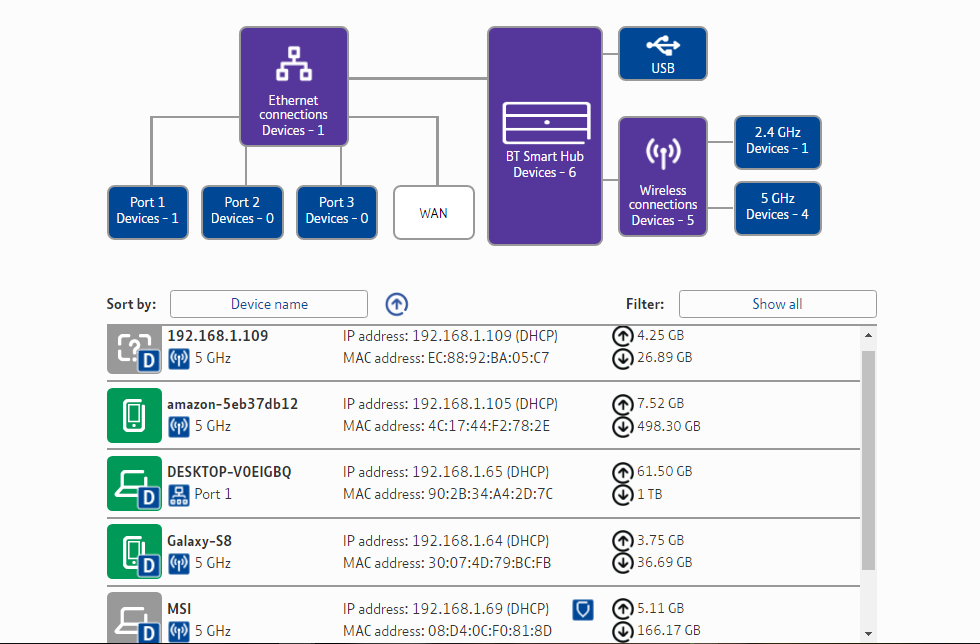This screenshot has width=980, height=644.
Task: Open the Filter Show all dropdown
Action: point(777,304)
